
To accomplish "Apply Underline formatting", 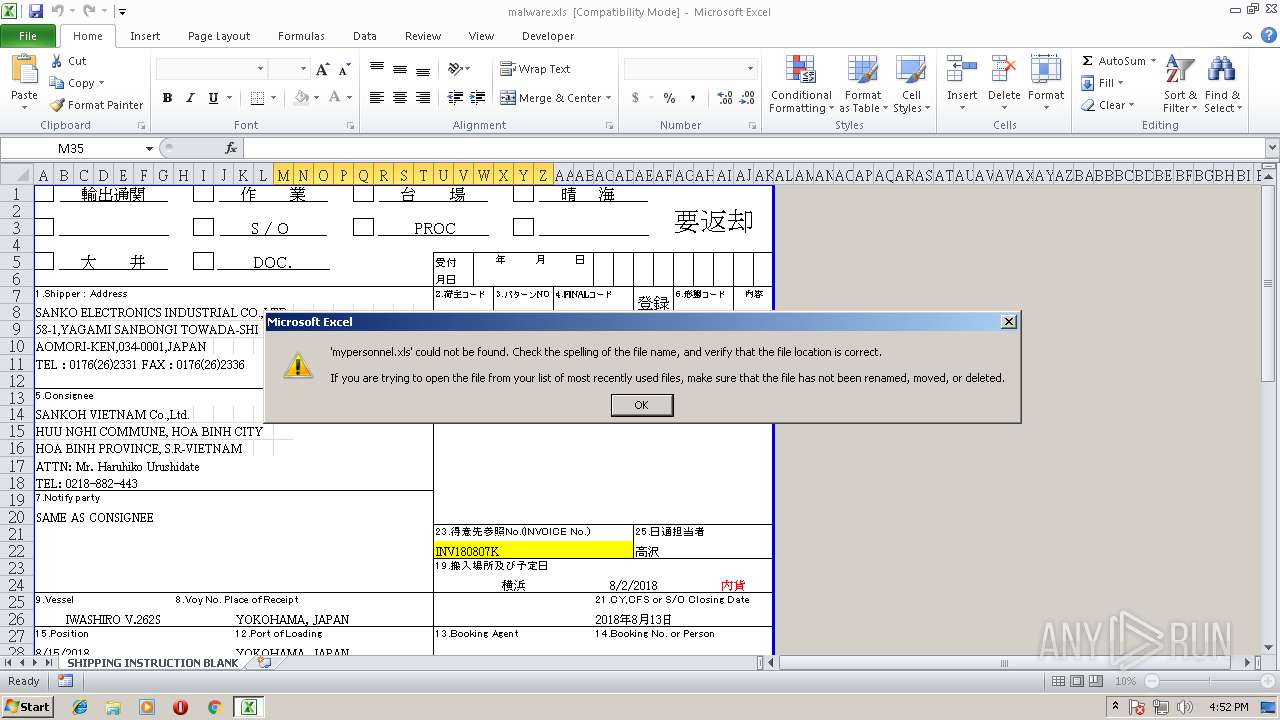I will click(x=213, y=98).
